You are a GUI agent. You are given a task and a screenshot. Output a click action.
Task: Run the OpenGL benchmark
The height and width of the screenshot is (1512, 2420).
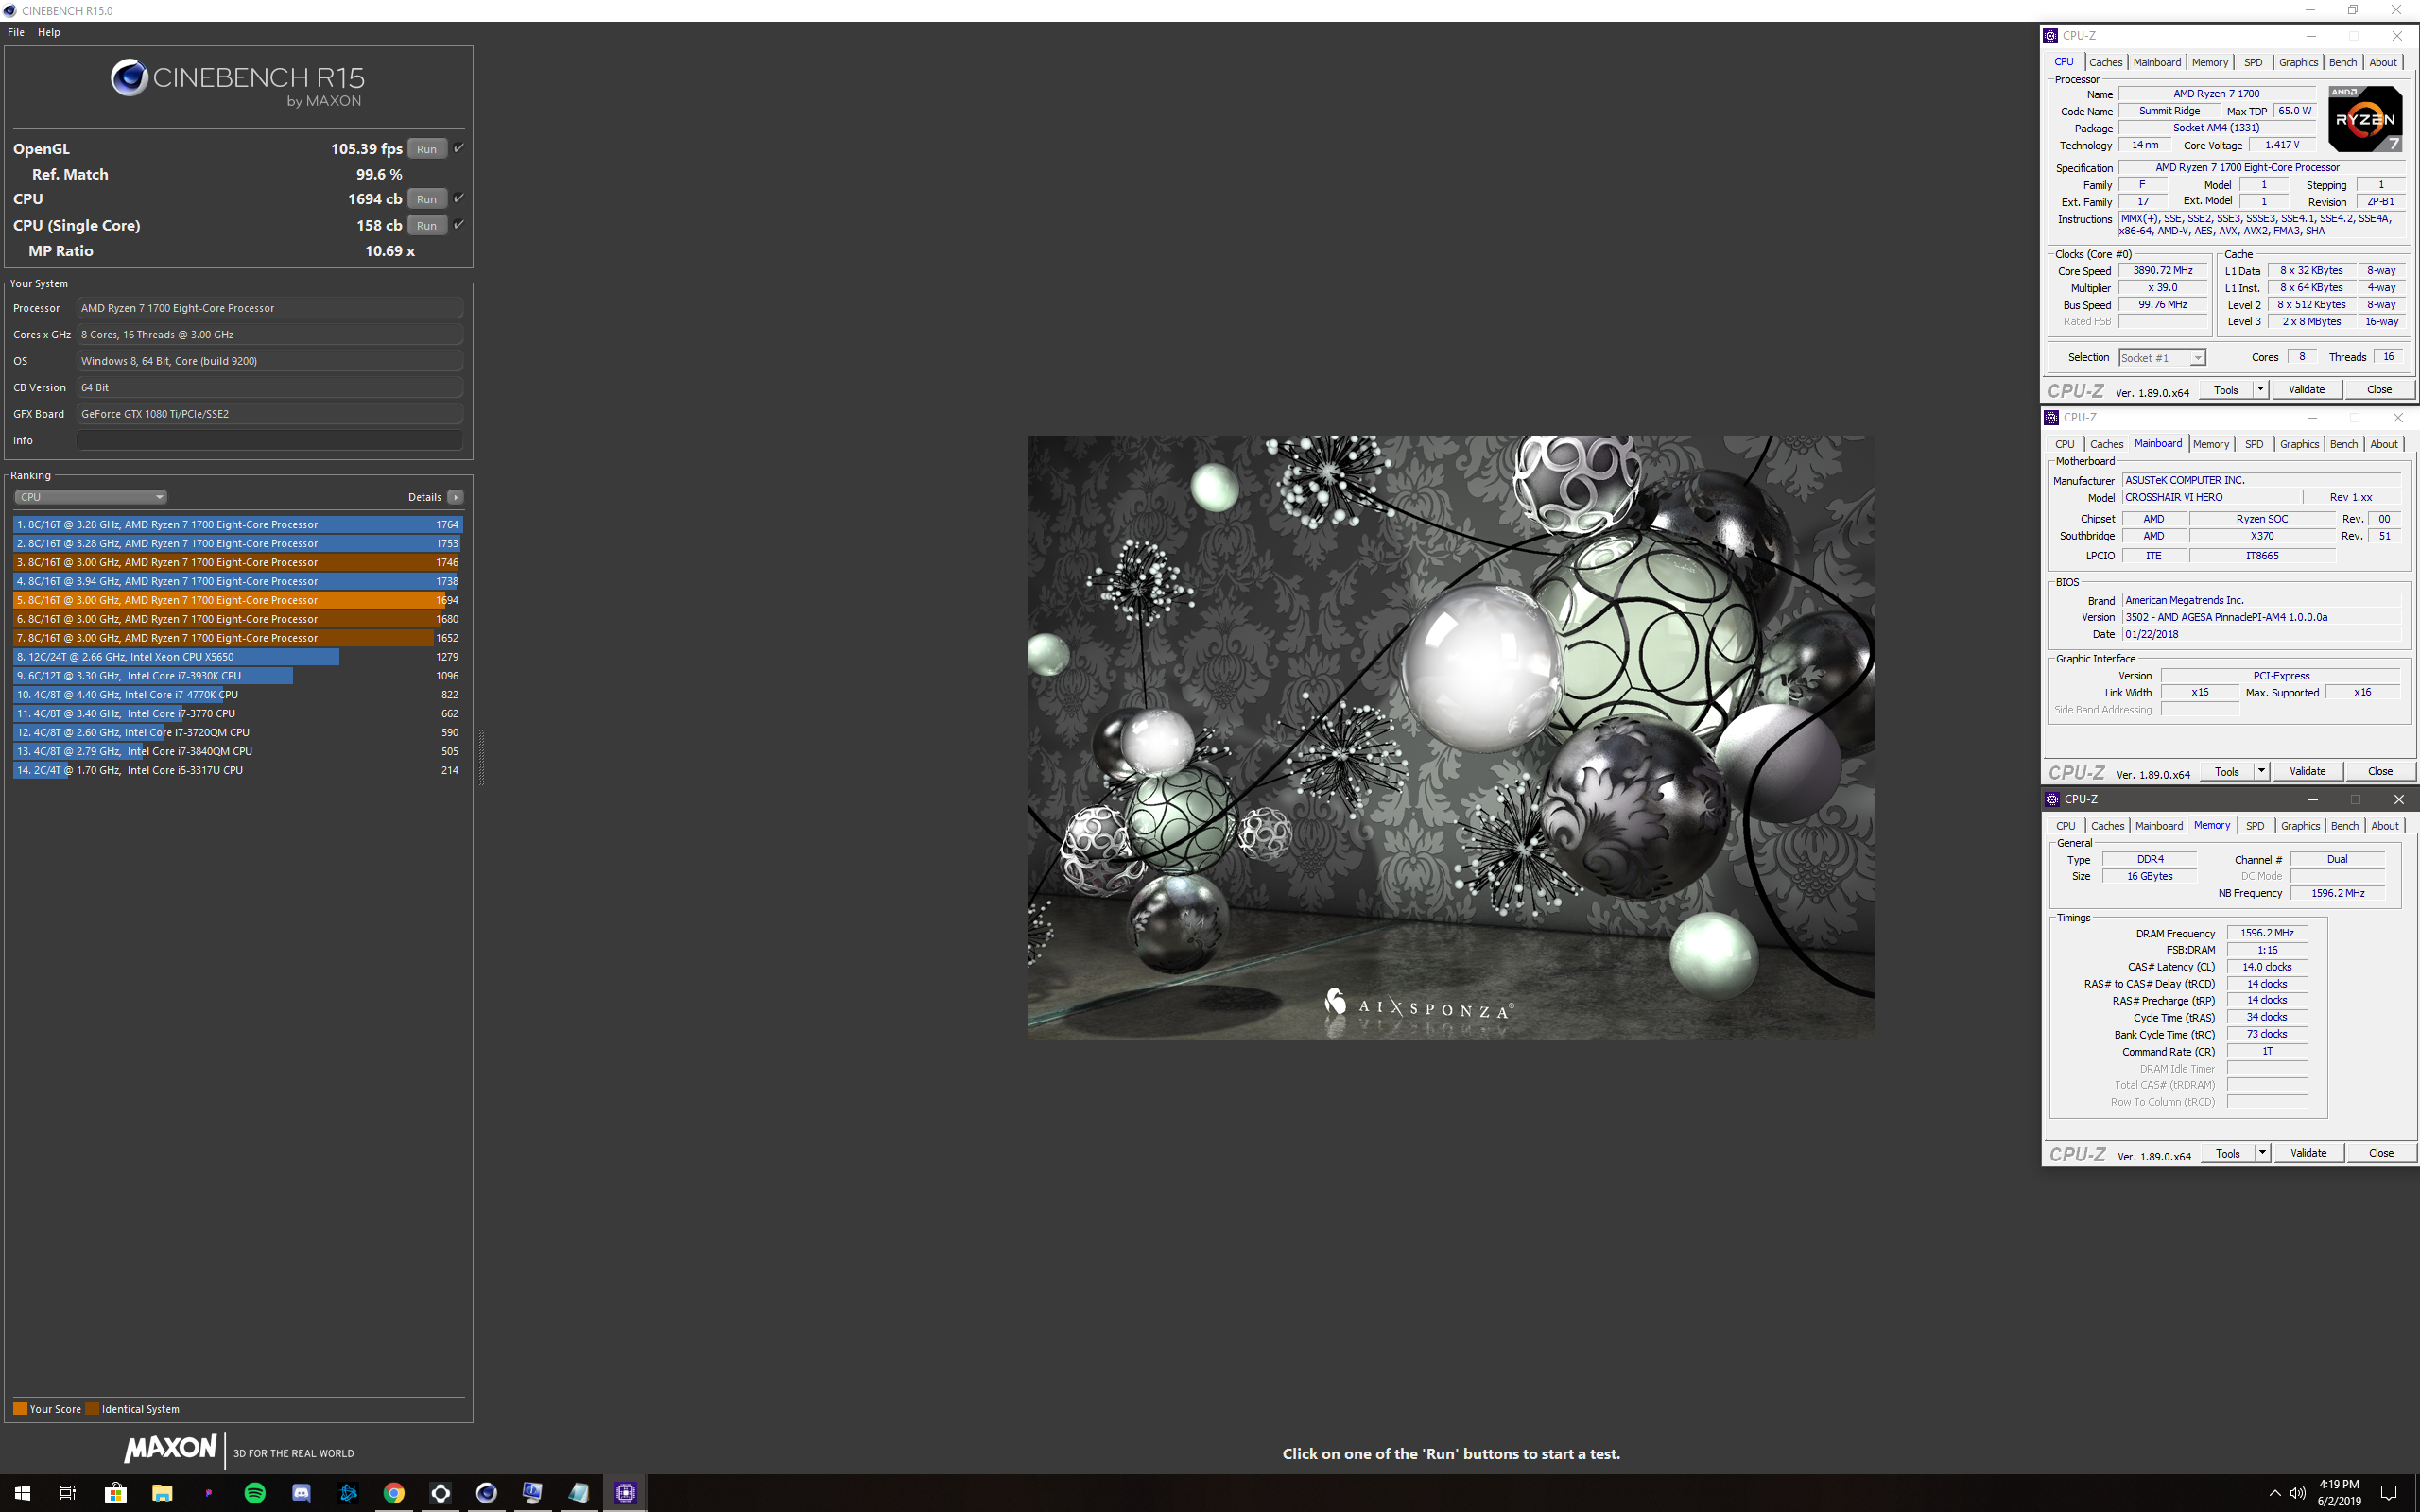click(x=427, y=149)
